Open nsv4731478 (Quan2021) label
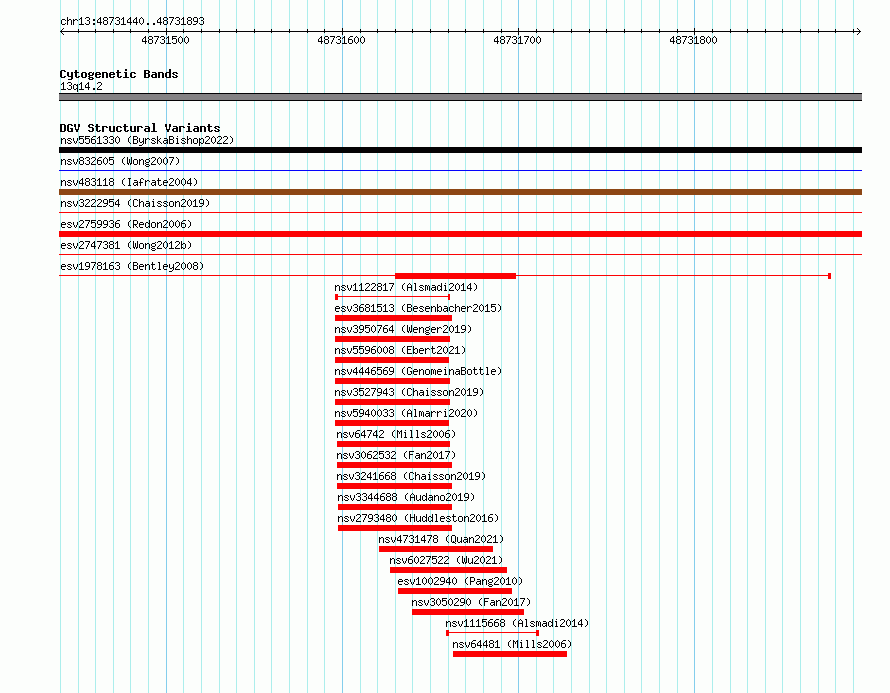The image size is (890, 693). click(441, 539)
